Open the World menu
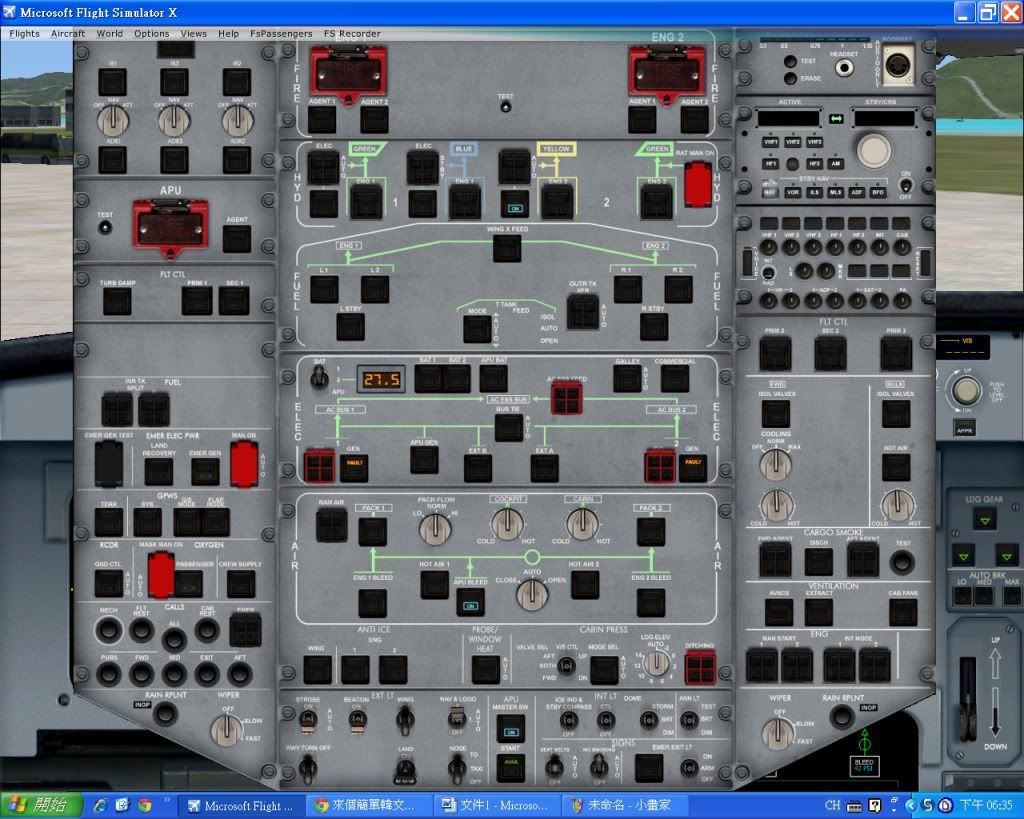The width and height of the screenshot is (1024, 819). coord(110,33)
